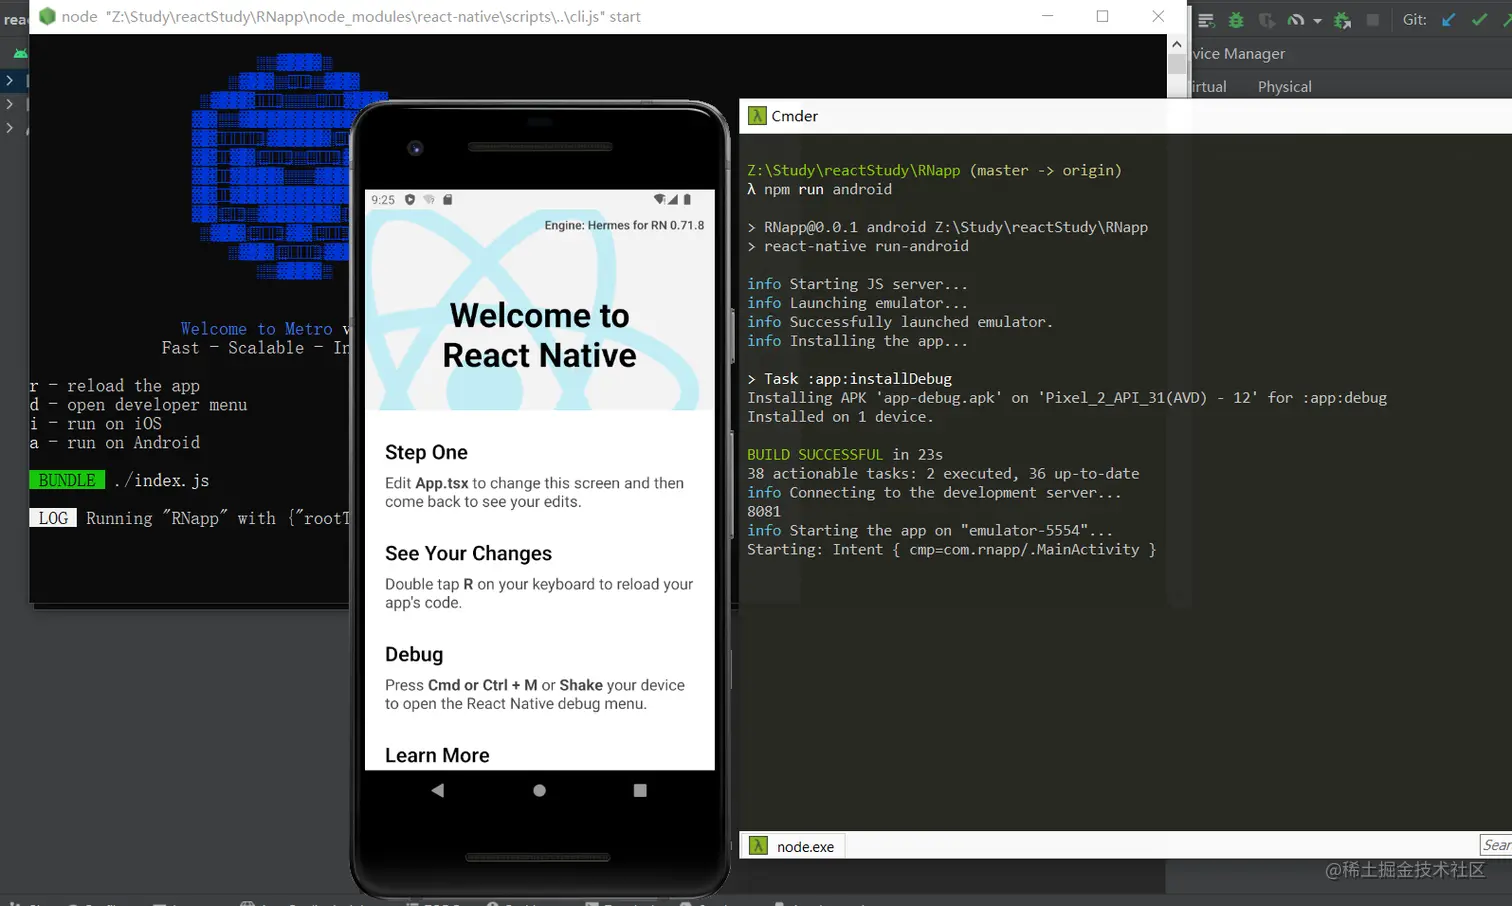Tap the Back button on the emulator
The width and height of the screenshot is (1512, 906).
pyautogui.click(x=437, y=790)
